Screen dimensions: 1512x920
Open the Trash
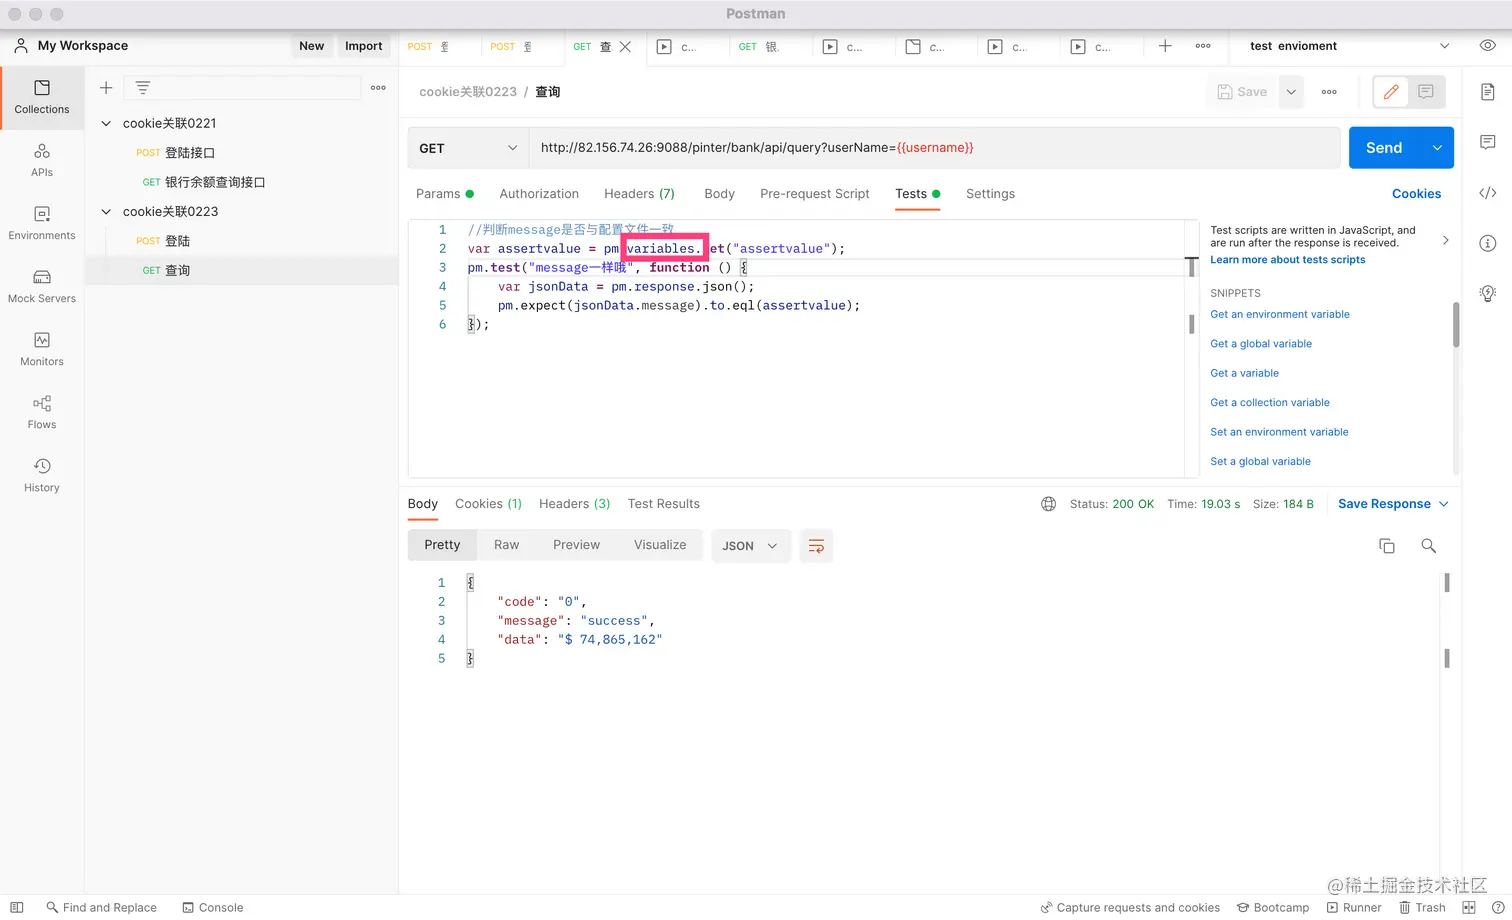(x=1422, y=908)
